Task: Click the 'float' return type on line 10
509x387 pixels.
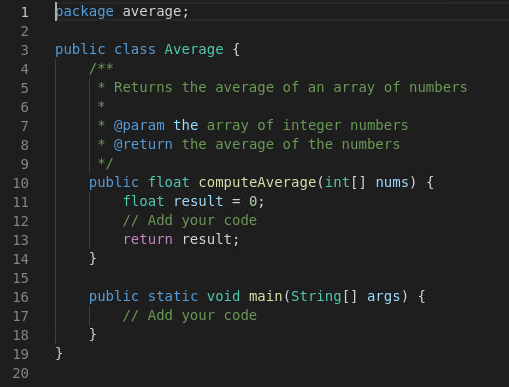Action: click(169, 182)
